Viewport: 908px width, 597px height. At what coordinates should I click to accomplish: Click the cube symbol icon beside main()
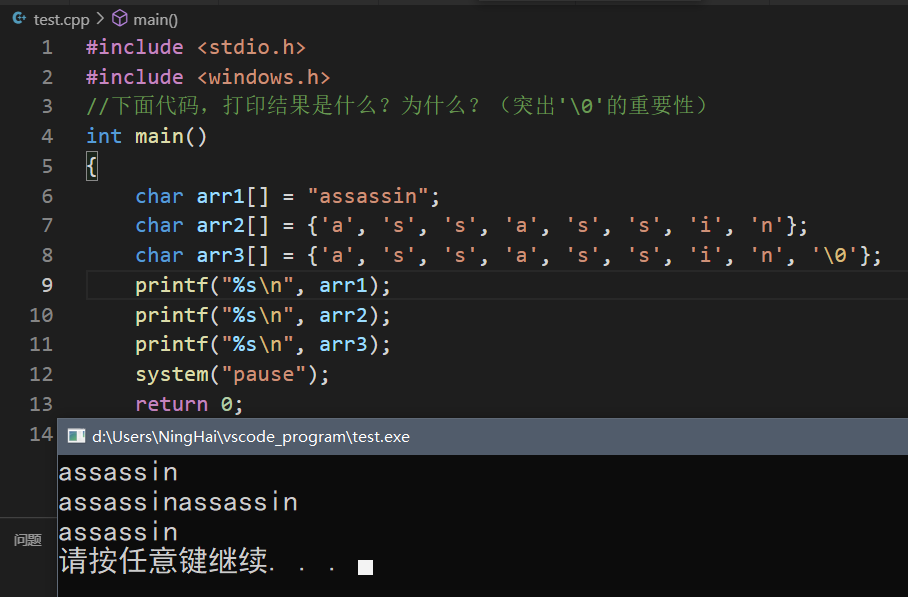pos(120,19)
